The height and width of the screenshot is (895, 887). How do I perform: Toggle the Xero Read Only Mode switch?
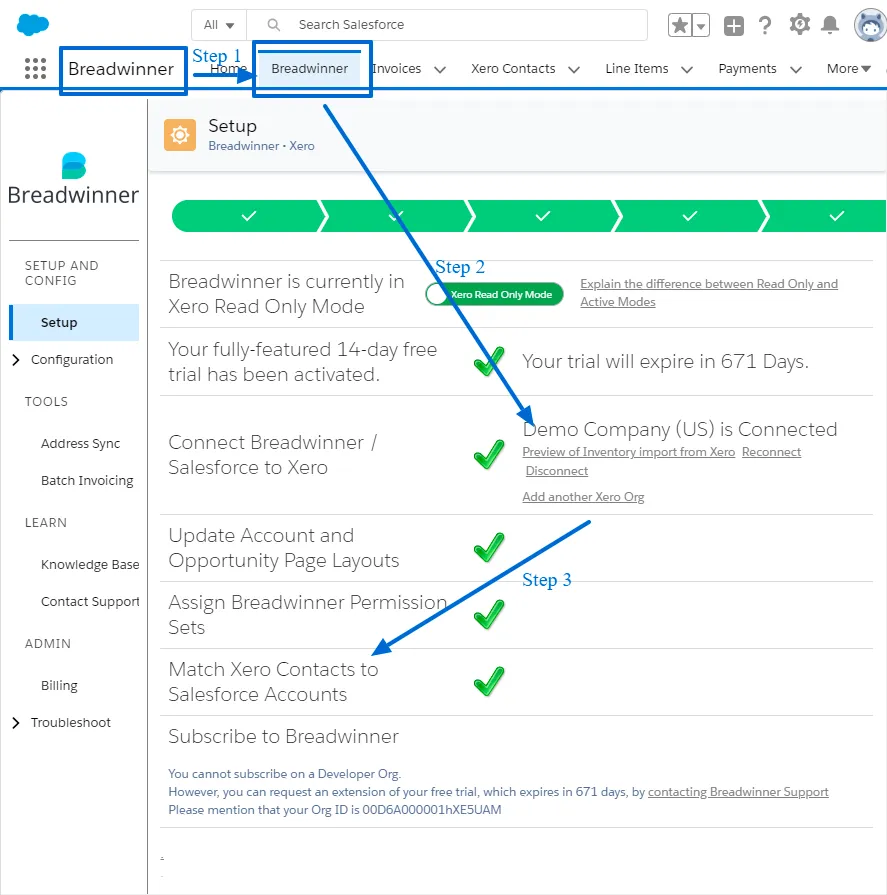pyautogui.click(x=494, y=295)
